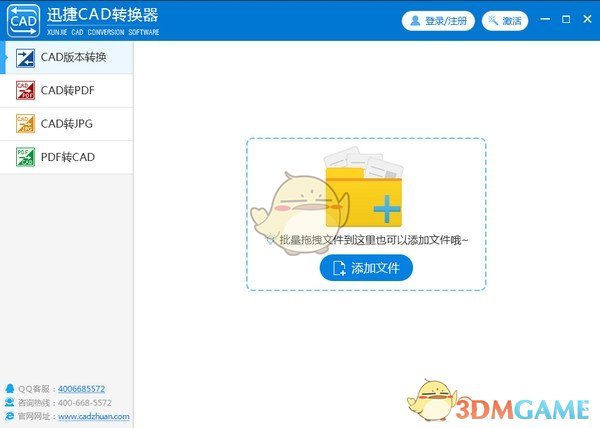Open the www.cadzhuan.com website link
This screenshot has width=600, height=428.
click(94, 416)
